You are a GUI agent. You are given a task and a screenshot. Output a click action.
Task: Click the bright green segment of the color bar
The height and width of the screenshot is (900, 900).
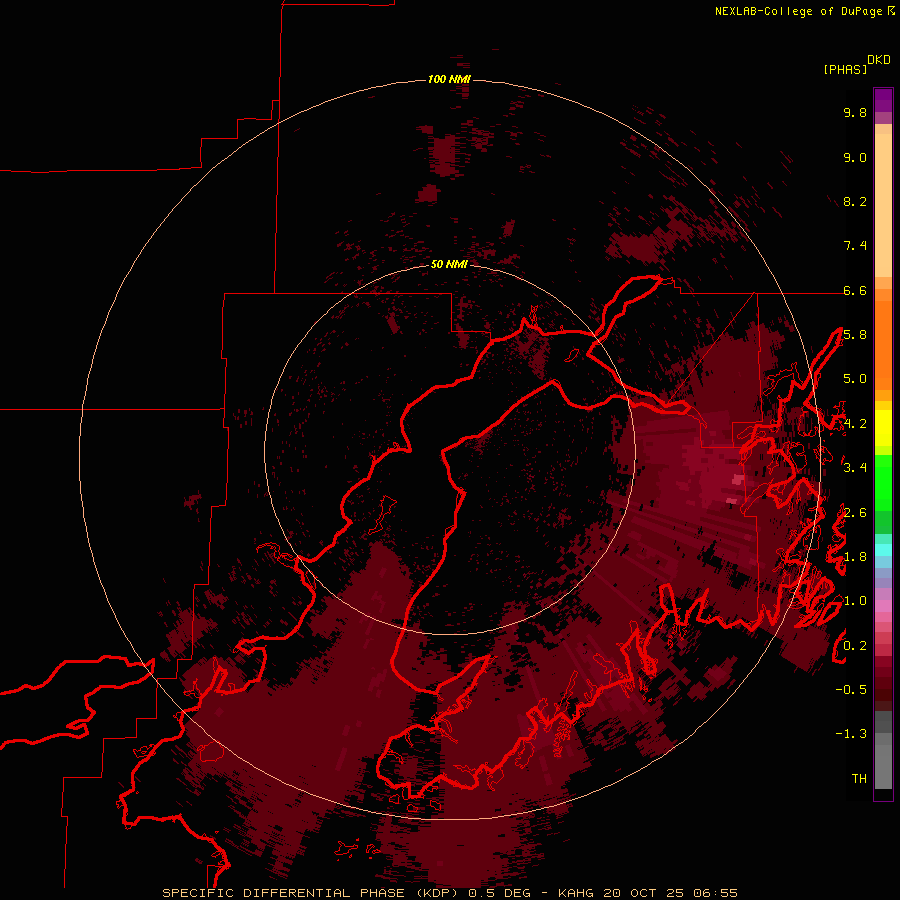[x=883, y=482]
